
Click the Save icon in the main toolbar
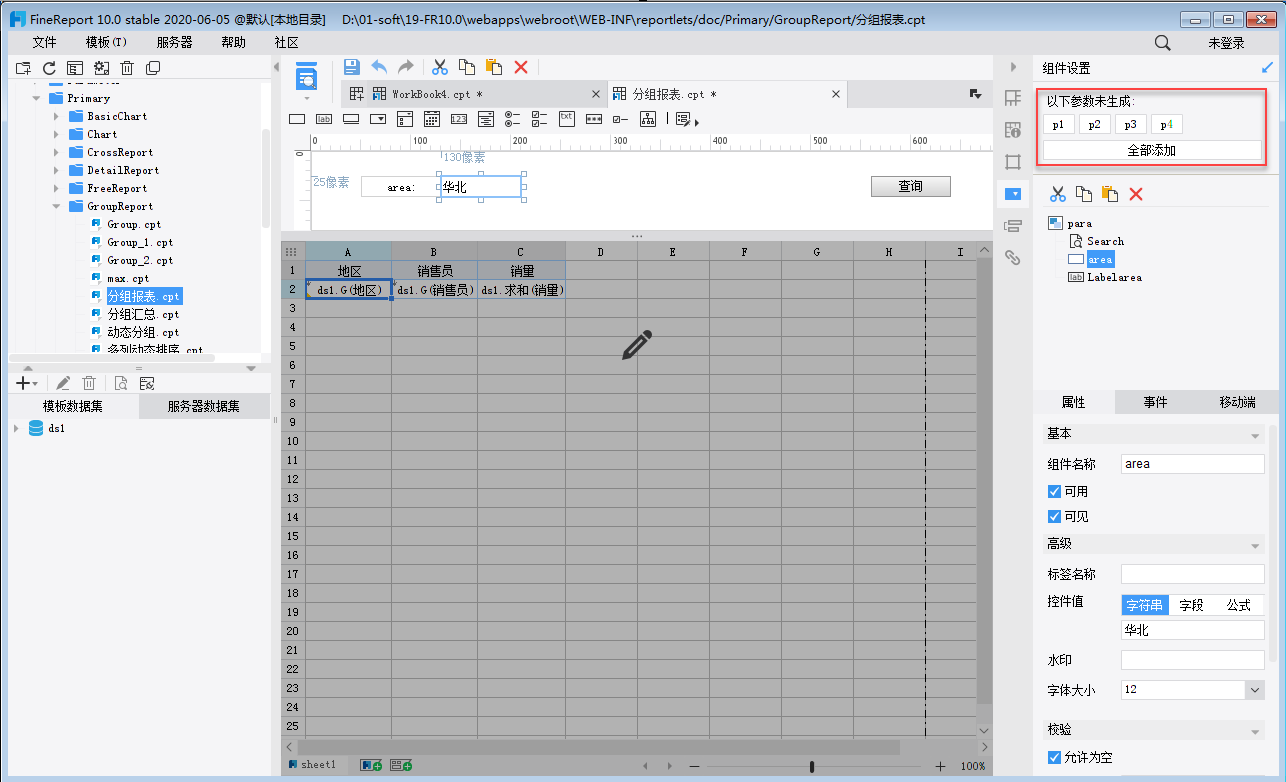pyautogui.click(x=352, y=67)
